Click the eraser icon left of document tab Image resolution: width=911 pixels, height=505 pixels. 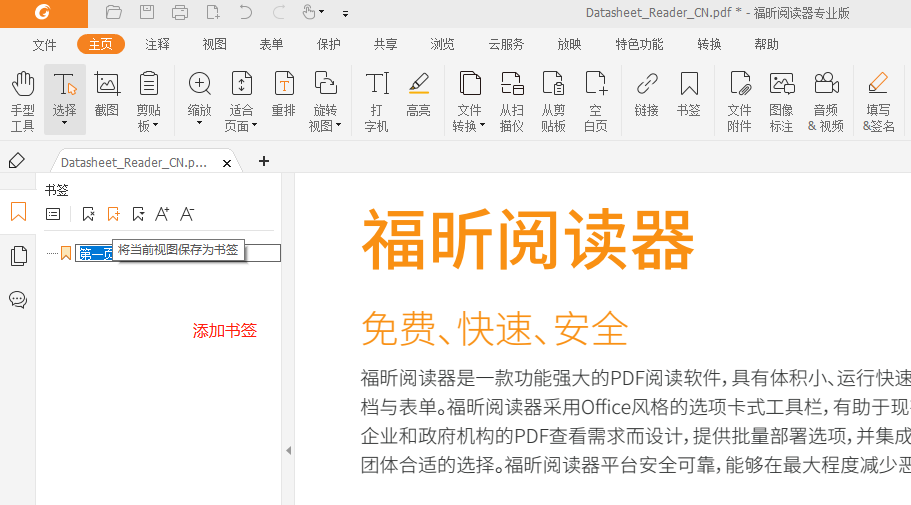(17, 160)
